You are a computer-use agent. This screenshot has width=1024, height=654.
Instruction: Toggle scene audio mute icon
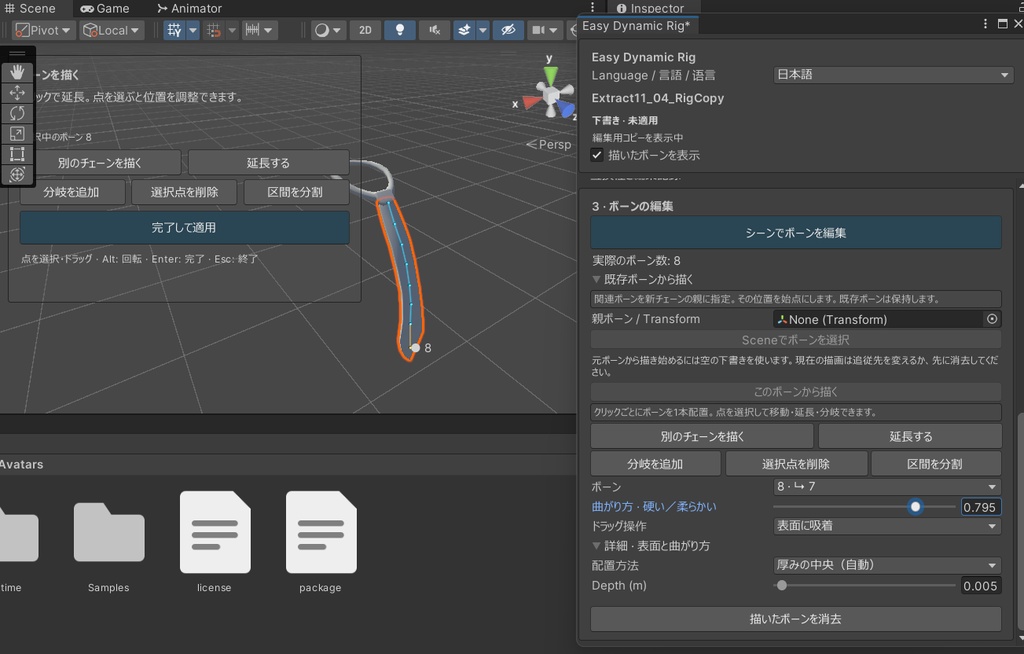(x=434, y=30)
